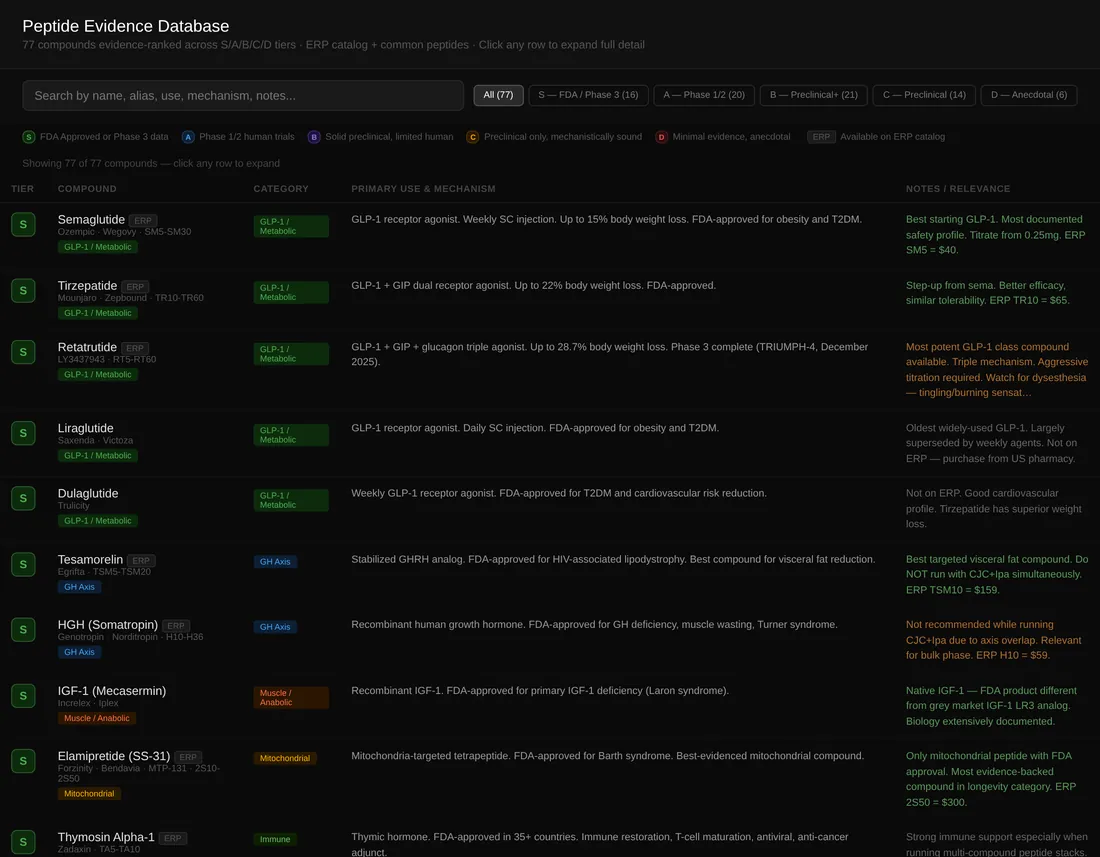Filter by D — Anecdotal (6)
This screenshot has height=857, width=1100.
1028,95
